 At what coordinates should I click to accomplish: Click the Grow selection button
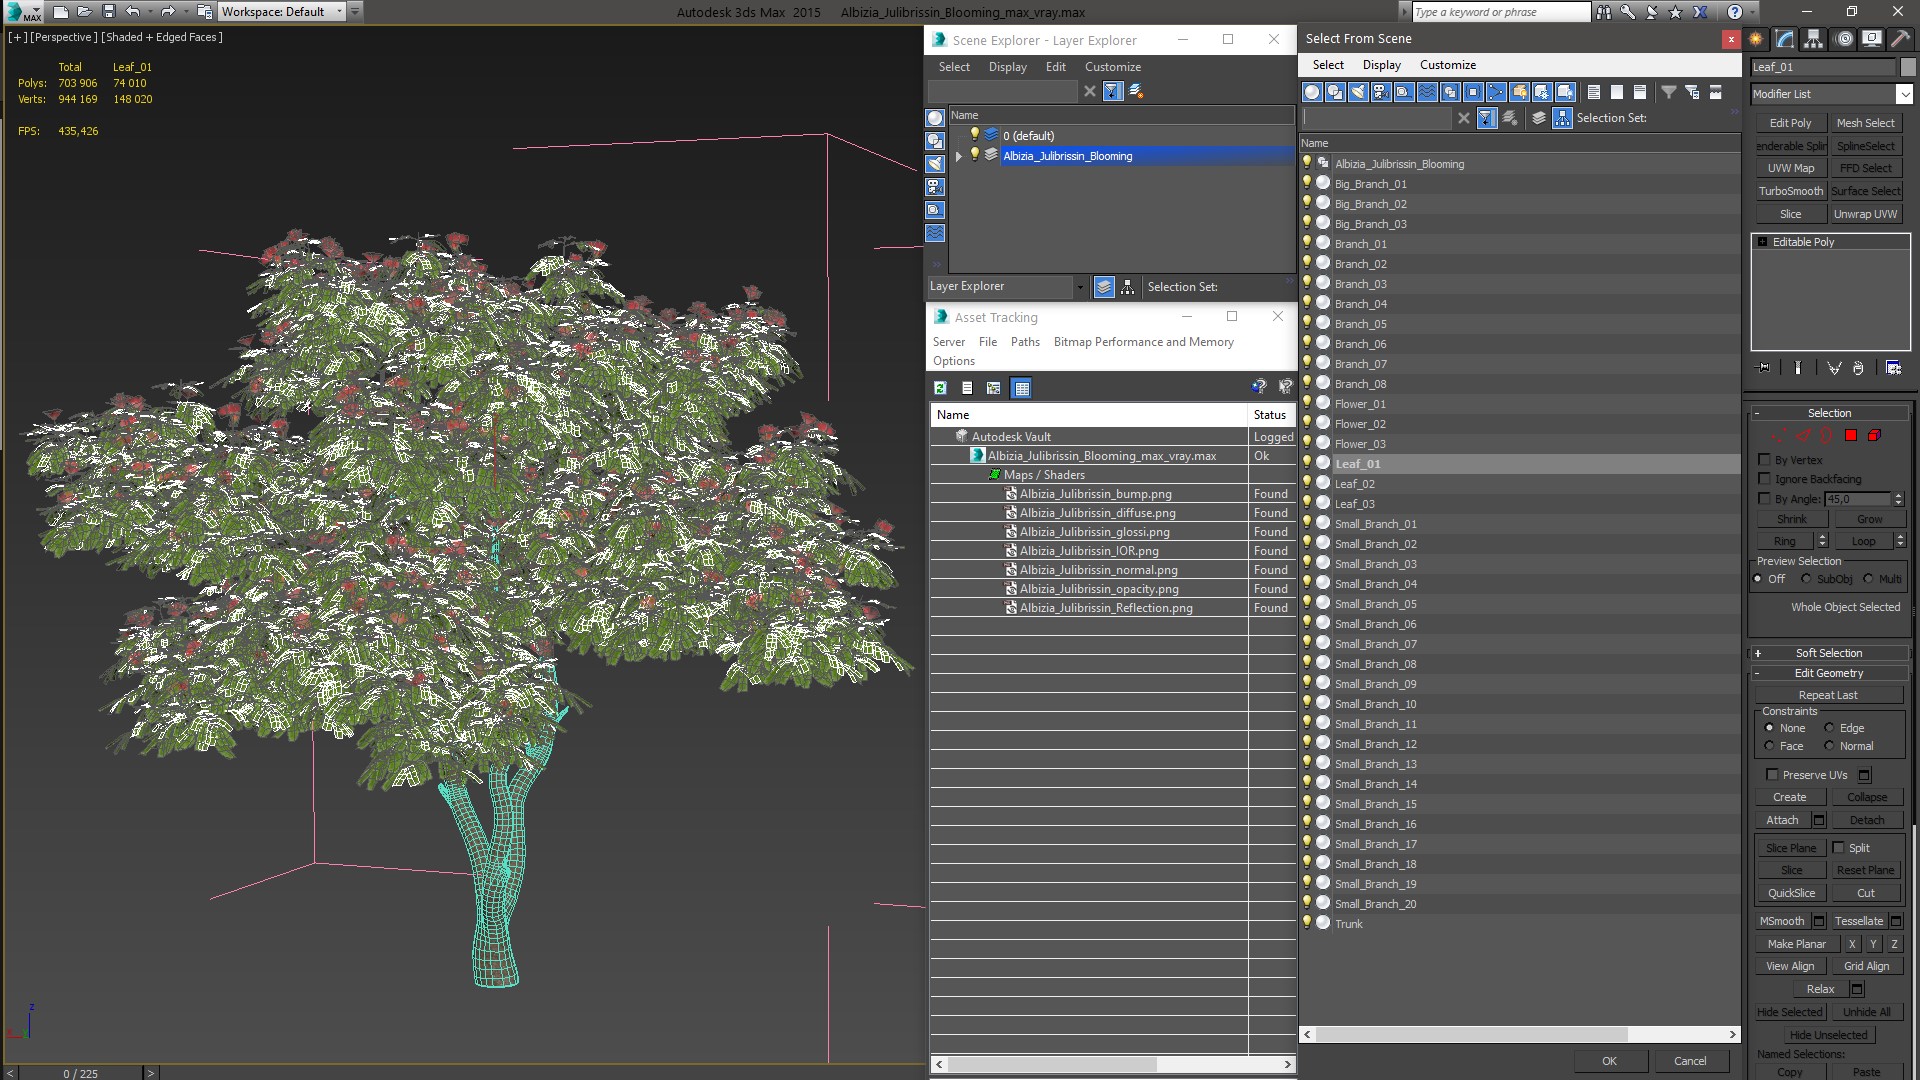tap(1869, 519)
